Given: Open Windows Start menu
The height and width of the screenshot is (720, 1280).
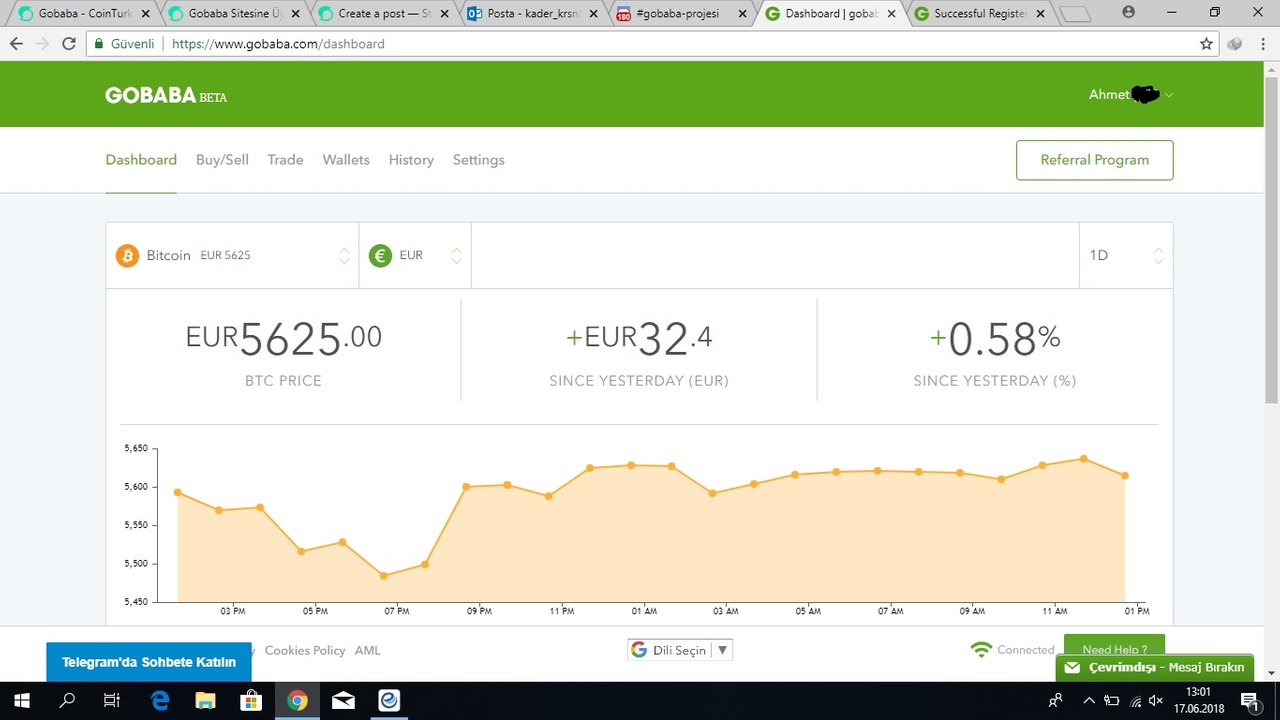Looking at the screenshot, I should (x=20, y=701).
